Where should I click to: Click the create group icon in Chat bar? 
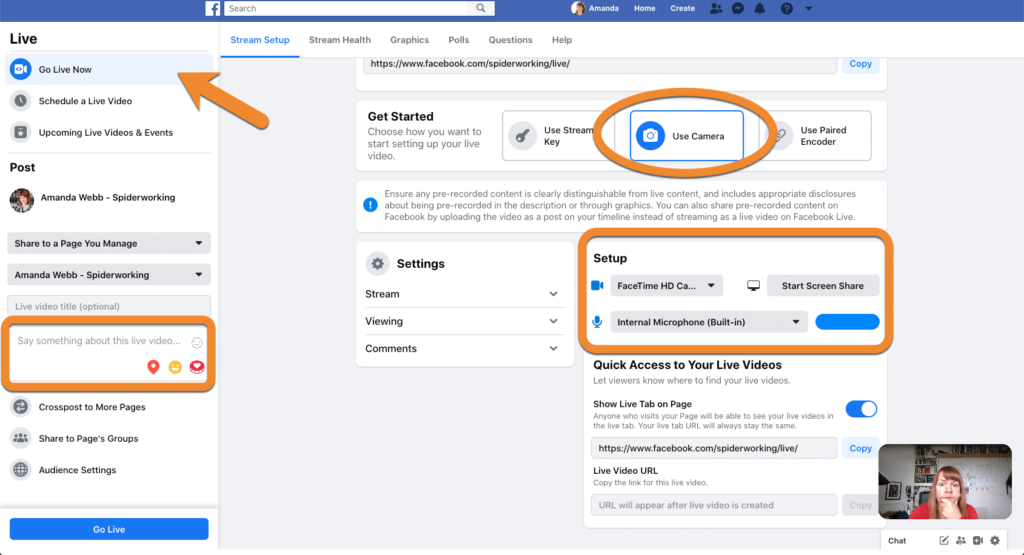click(961, 540)
